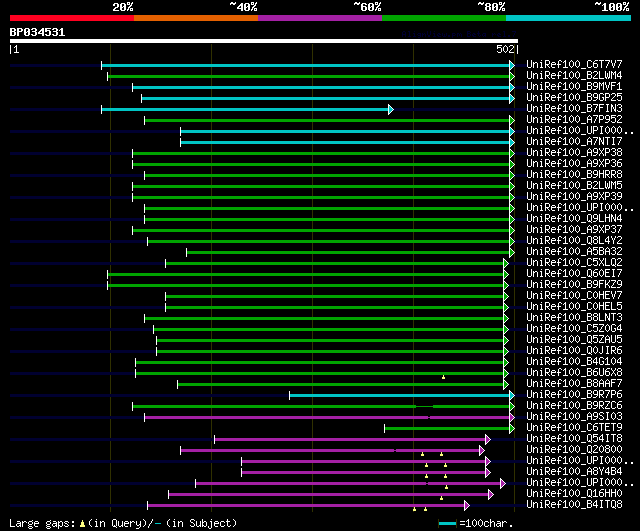Click the cyan alignment bar for B9R7P6
The height and width of the screenshot is (531, 640).
[399, 395]
